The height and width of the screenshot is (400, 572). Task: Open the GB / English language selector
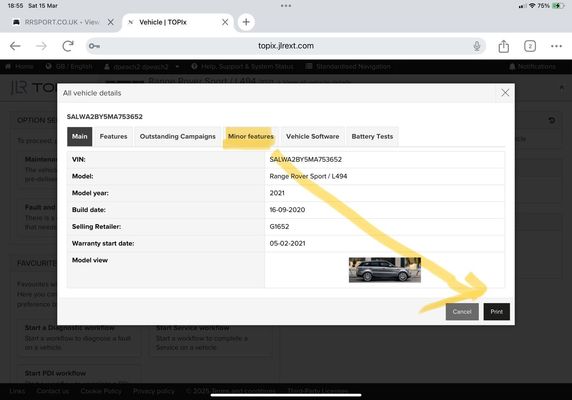point(69,67)
